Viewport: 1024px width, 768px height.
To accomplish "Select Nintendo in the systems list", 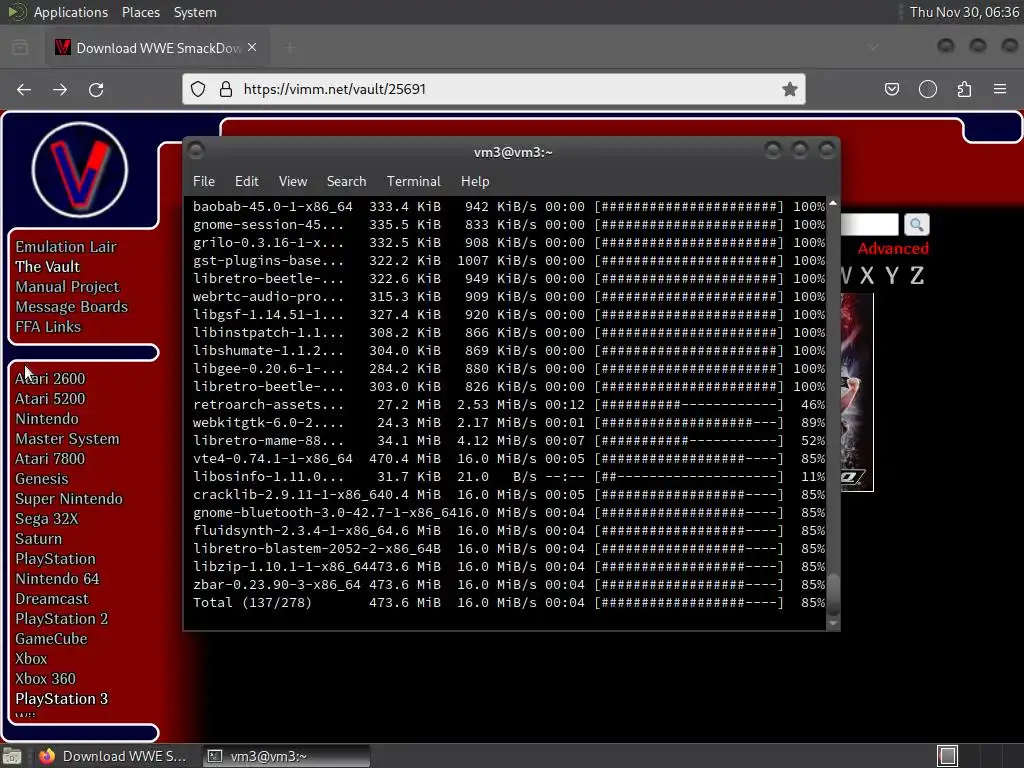I will tap(47, 419).
